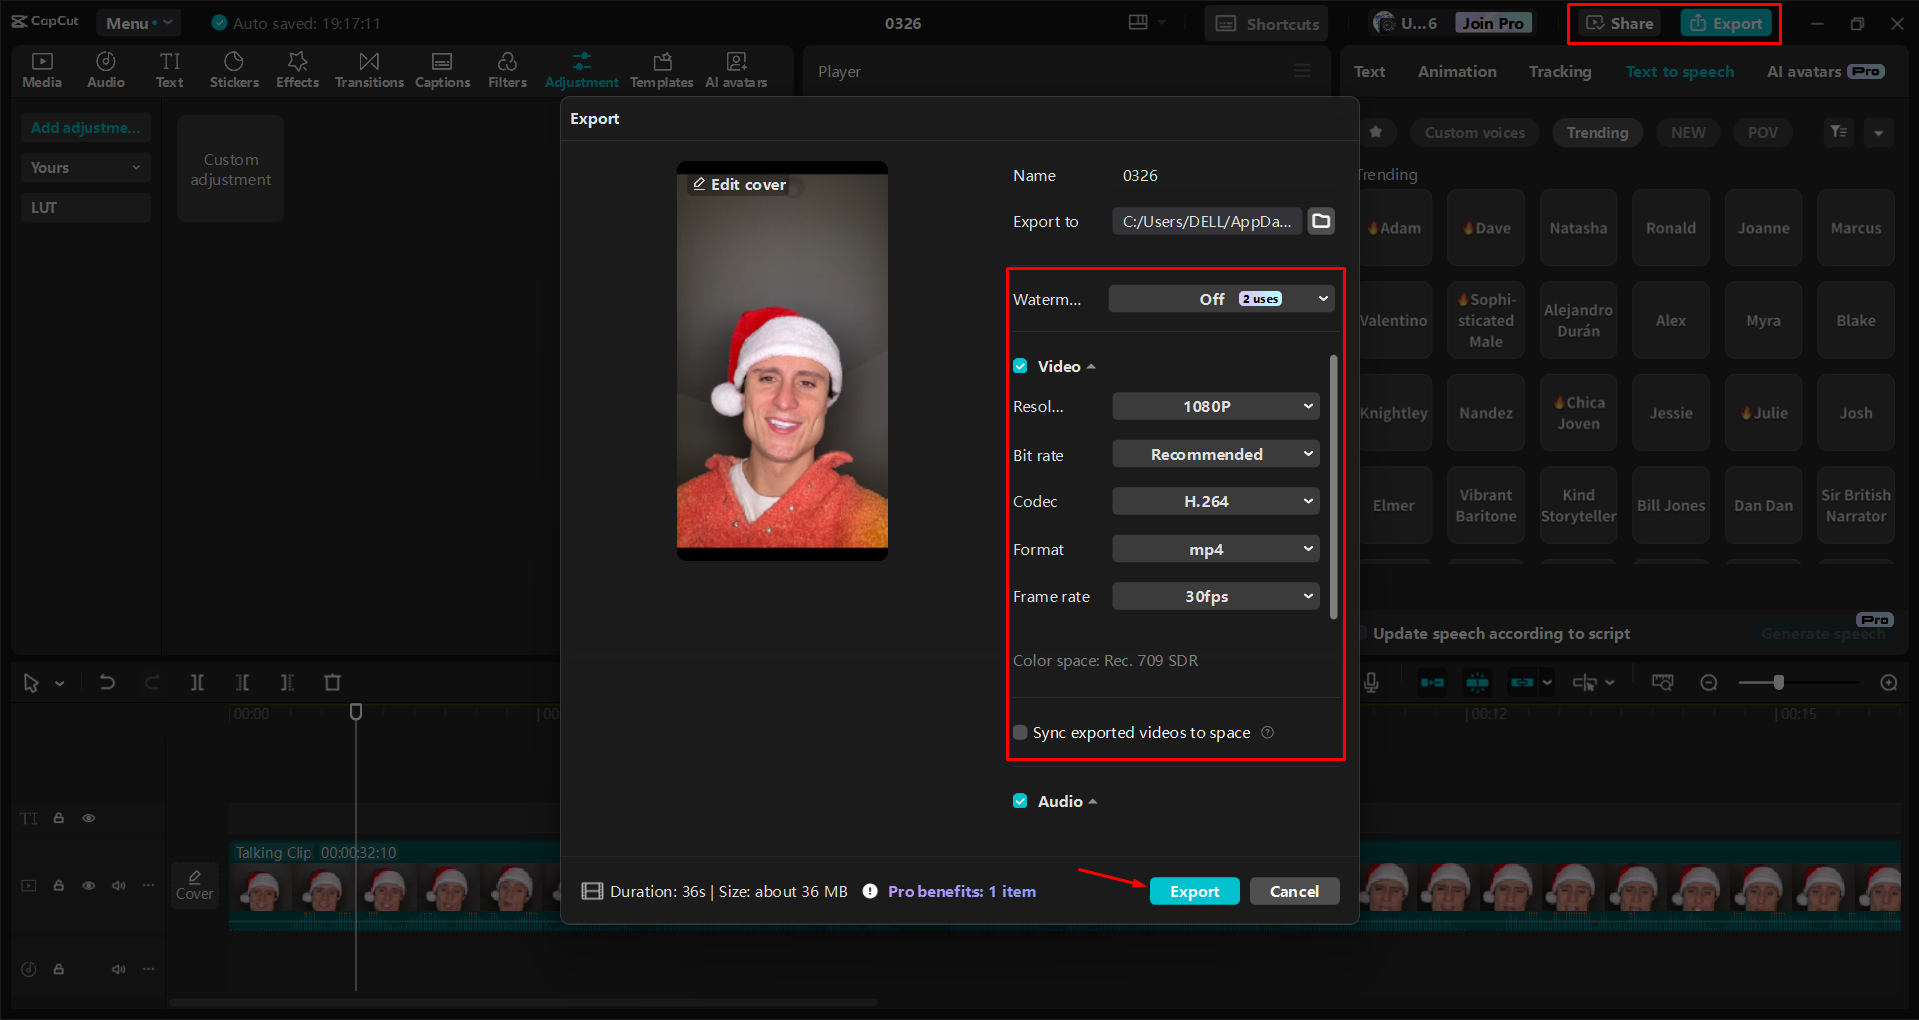The height and width of the screenshot is (1020, 1919).
Task: Open the Stickers panel
Action: pos(234,69)
